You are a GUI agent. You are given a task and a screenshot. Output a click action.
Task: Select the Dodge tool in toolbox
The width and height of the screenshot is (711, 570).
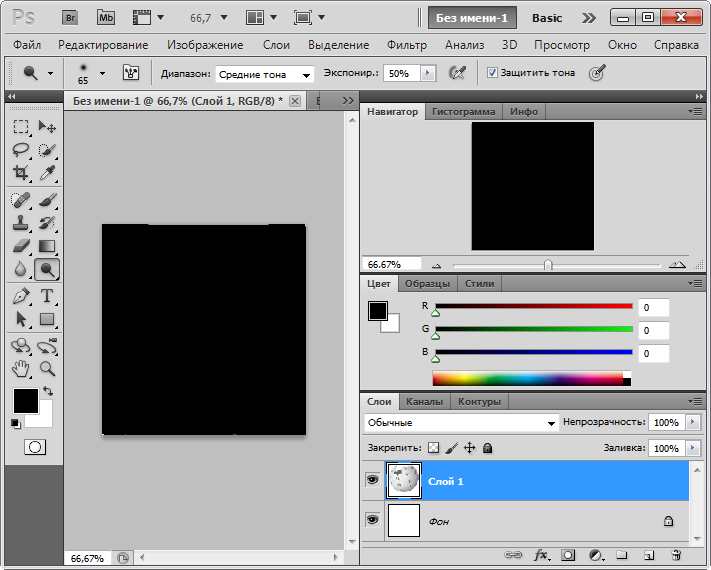[47, 269]
